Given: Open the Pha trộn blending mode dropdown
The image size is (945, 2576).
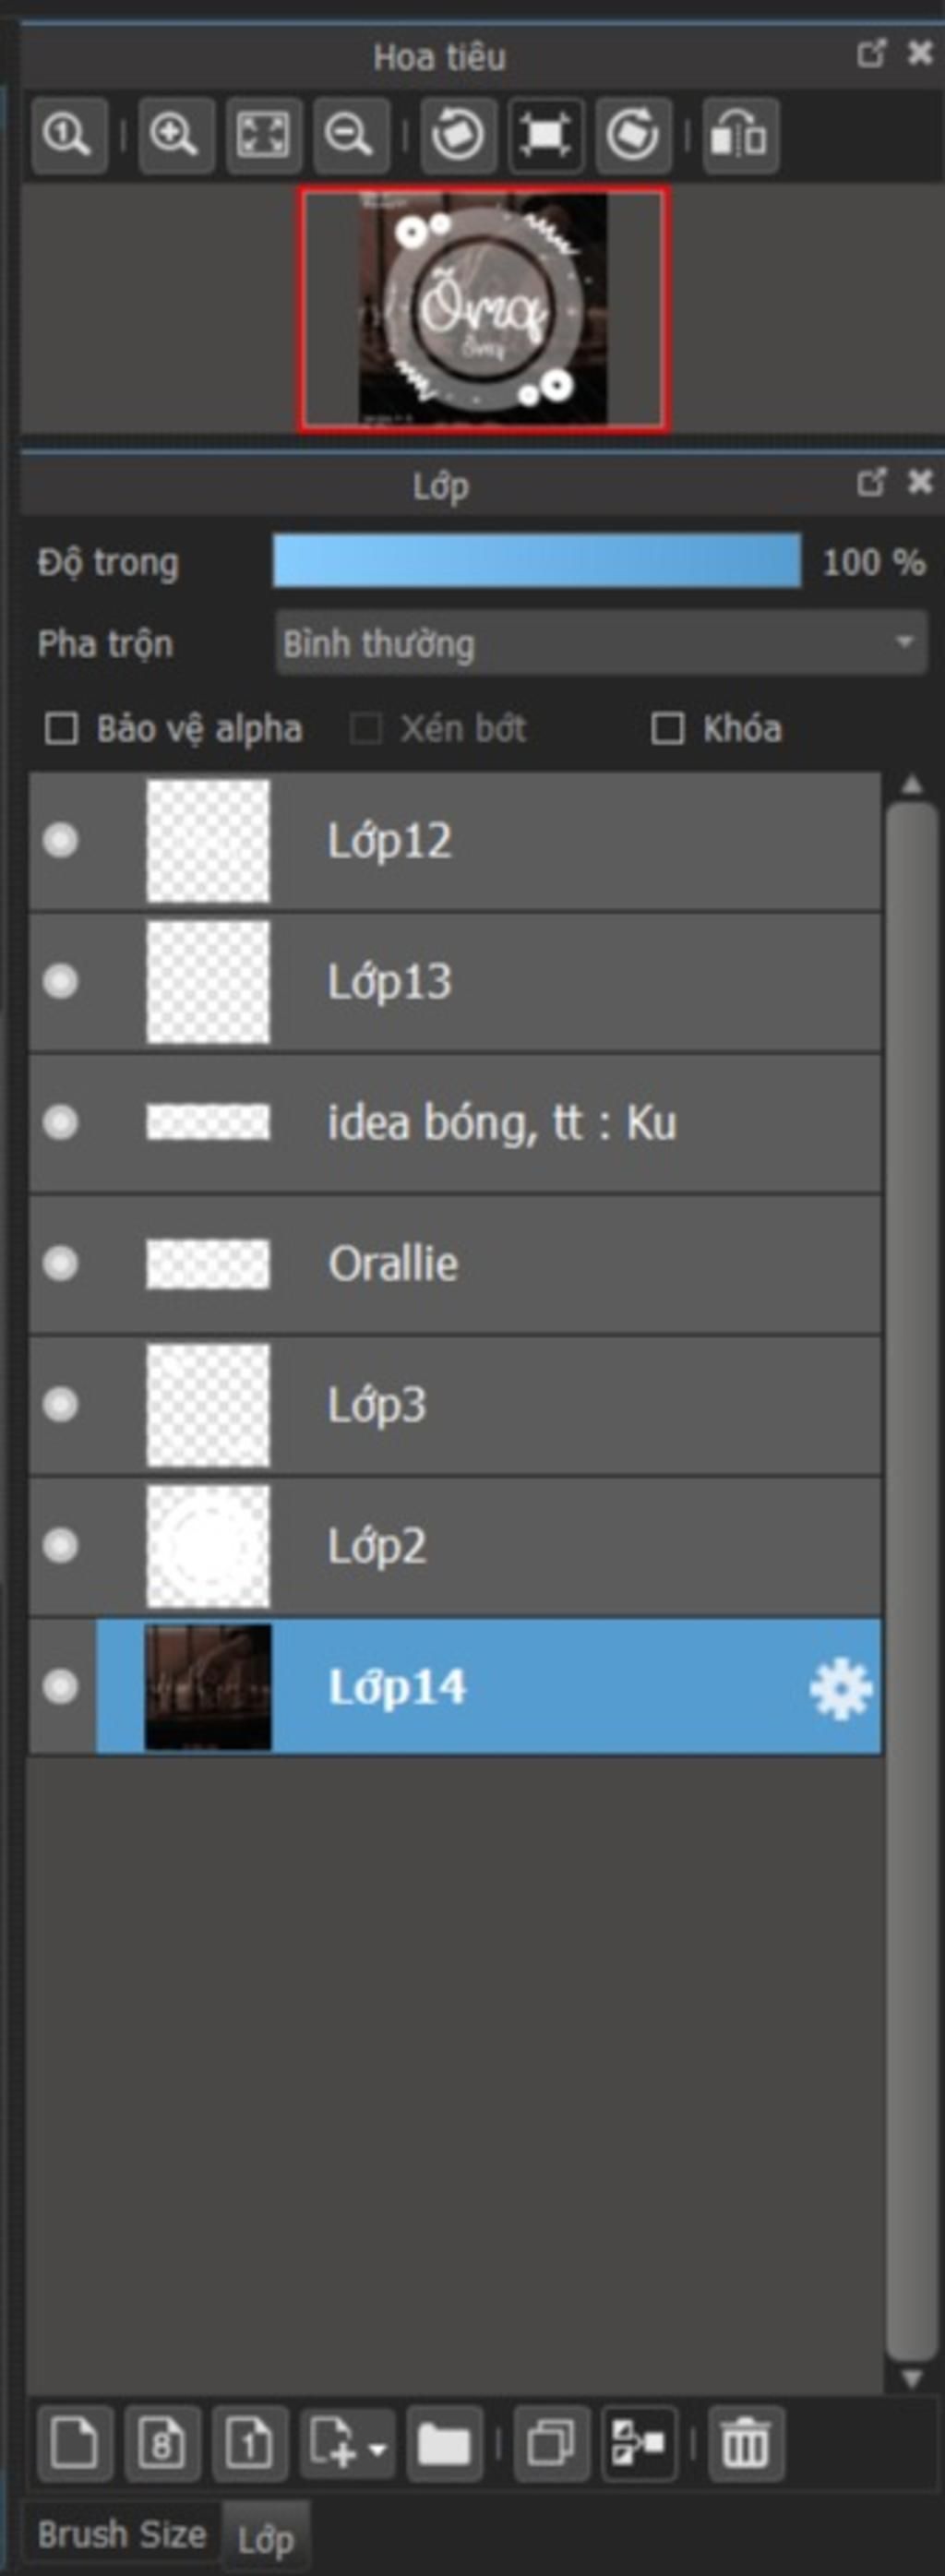Looking at the screenshot, I should pyautogui.click(x=601, y=643).
